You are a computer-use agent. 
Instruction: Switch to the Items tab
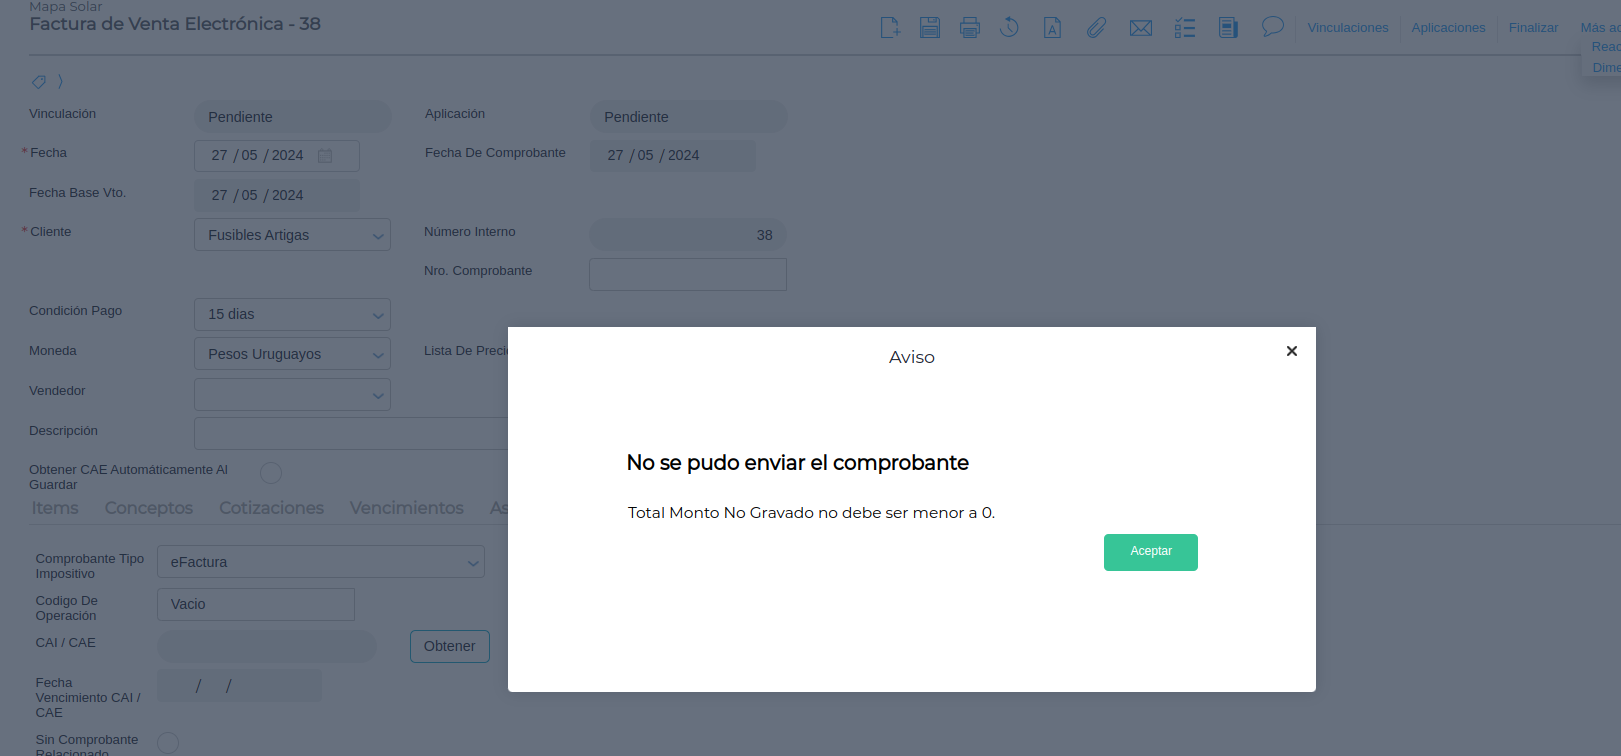(55, 508)
